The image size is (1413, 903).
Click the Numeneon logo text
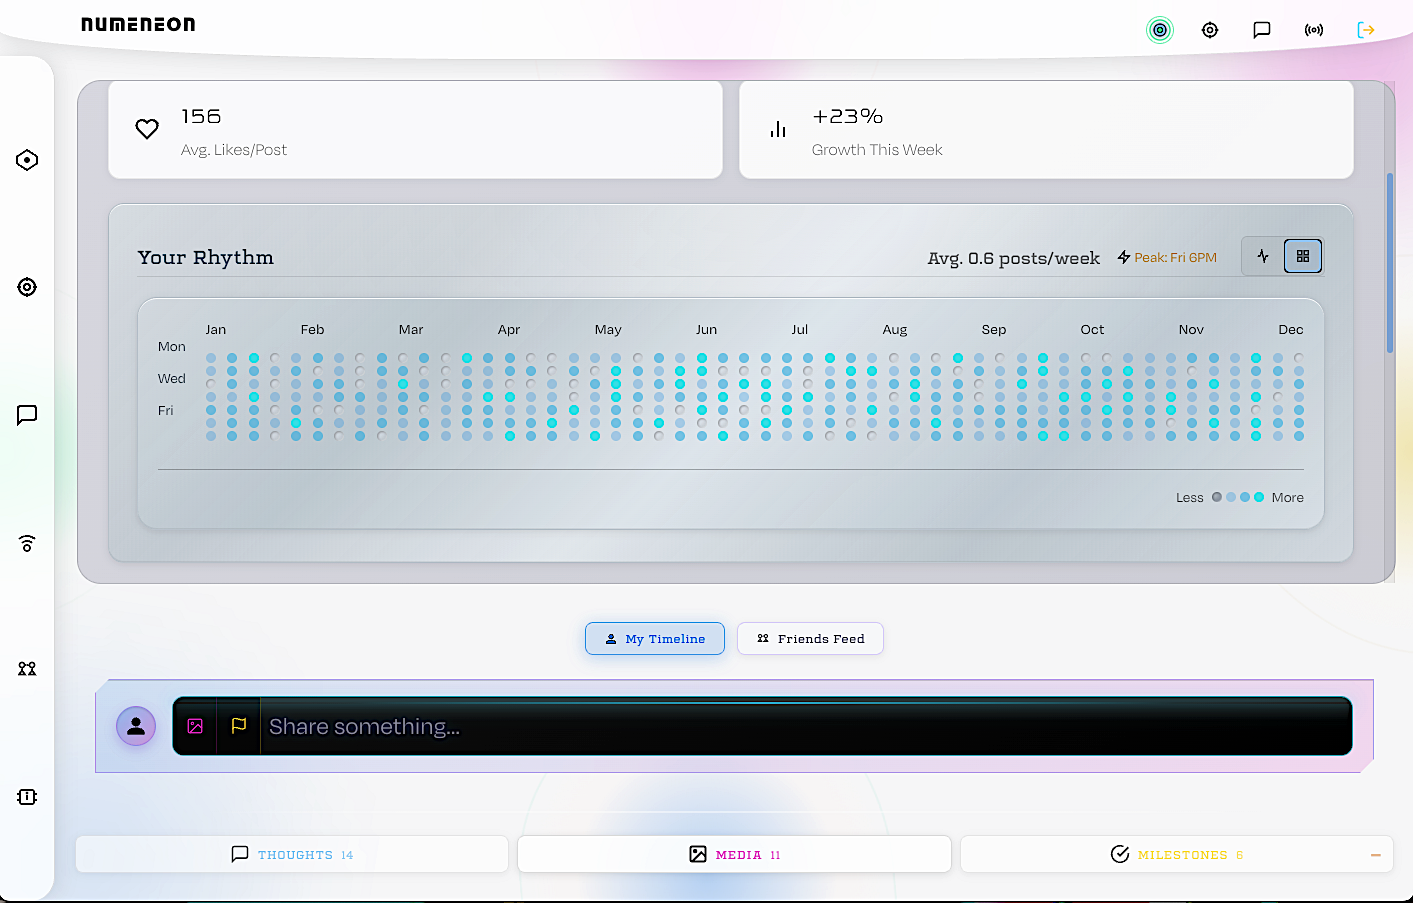[138, 24]
